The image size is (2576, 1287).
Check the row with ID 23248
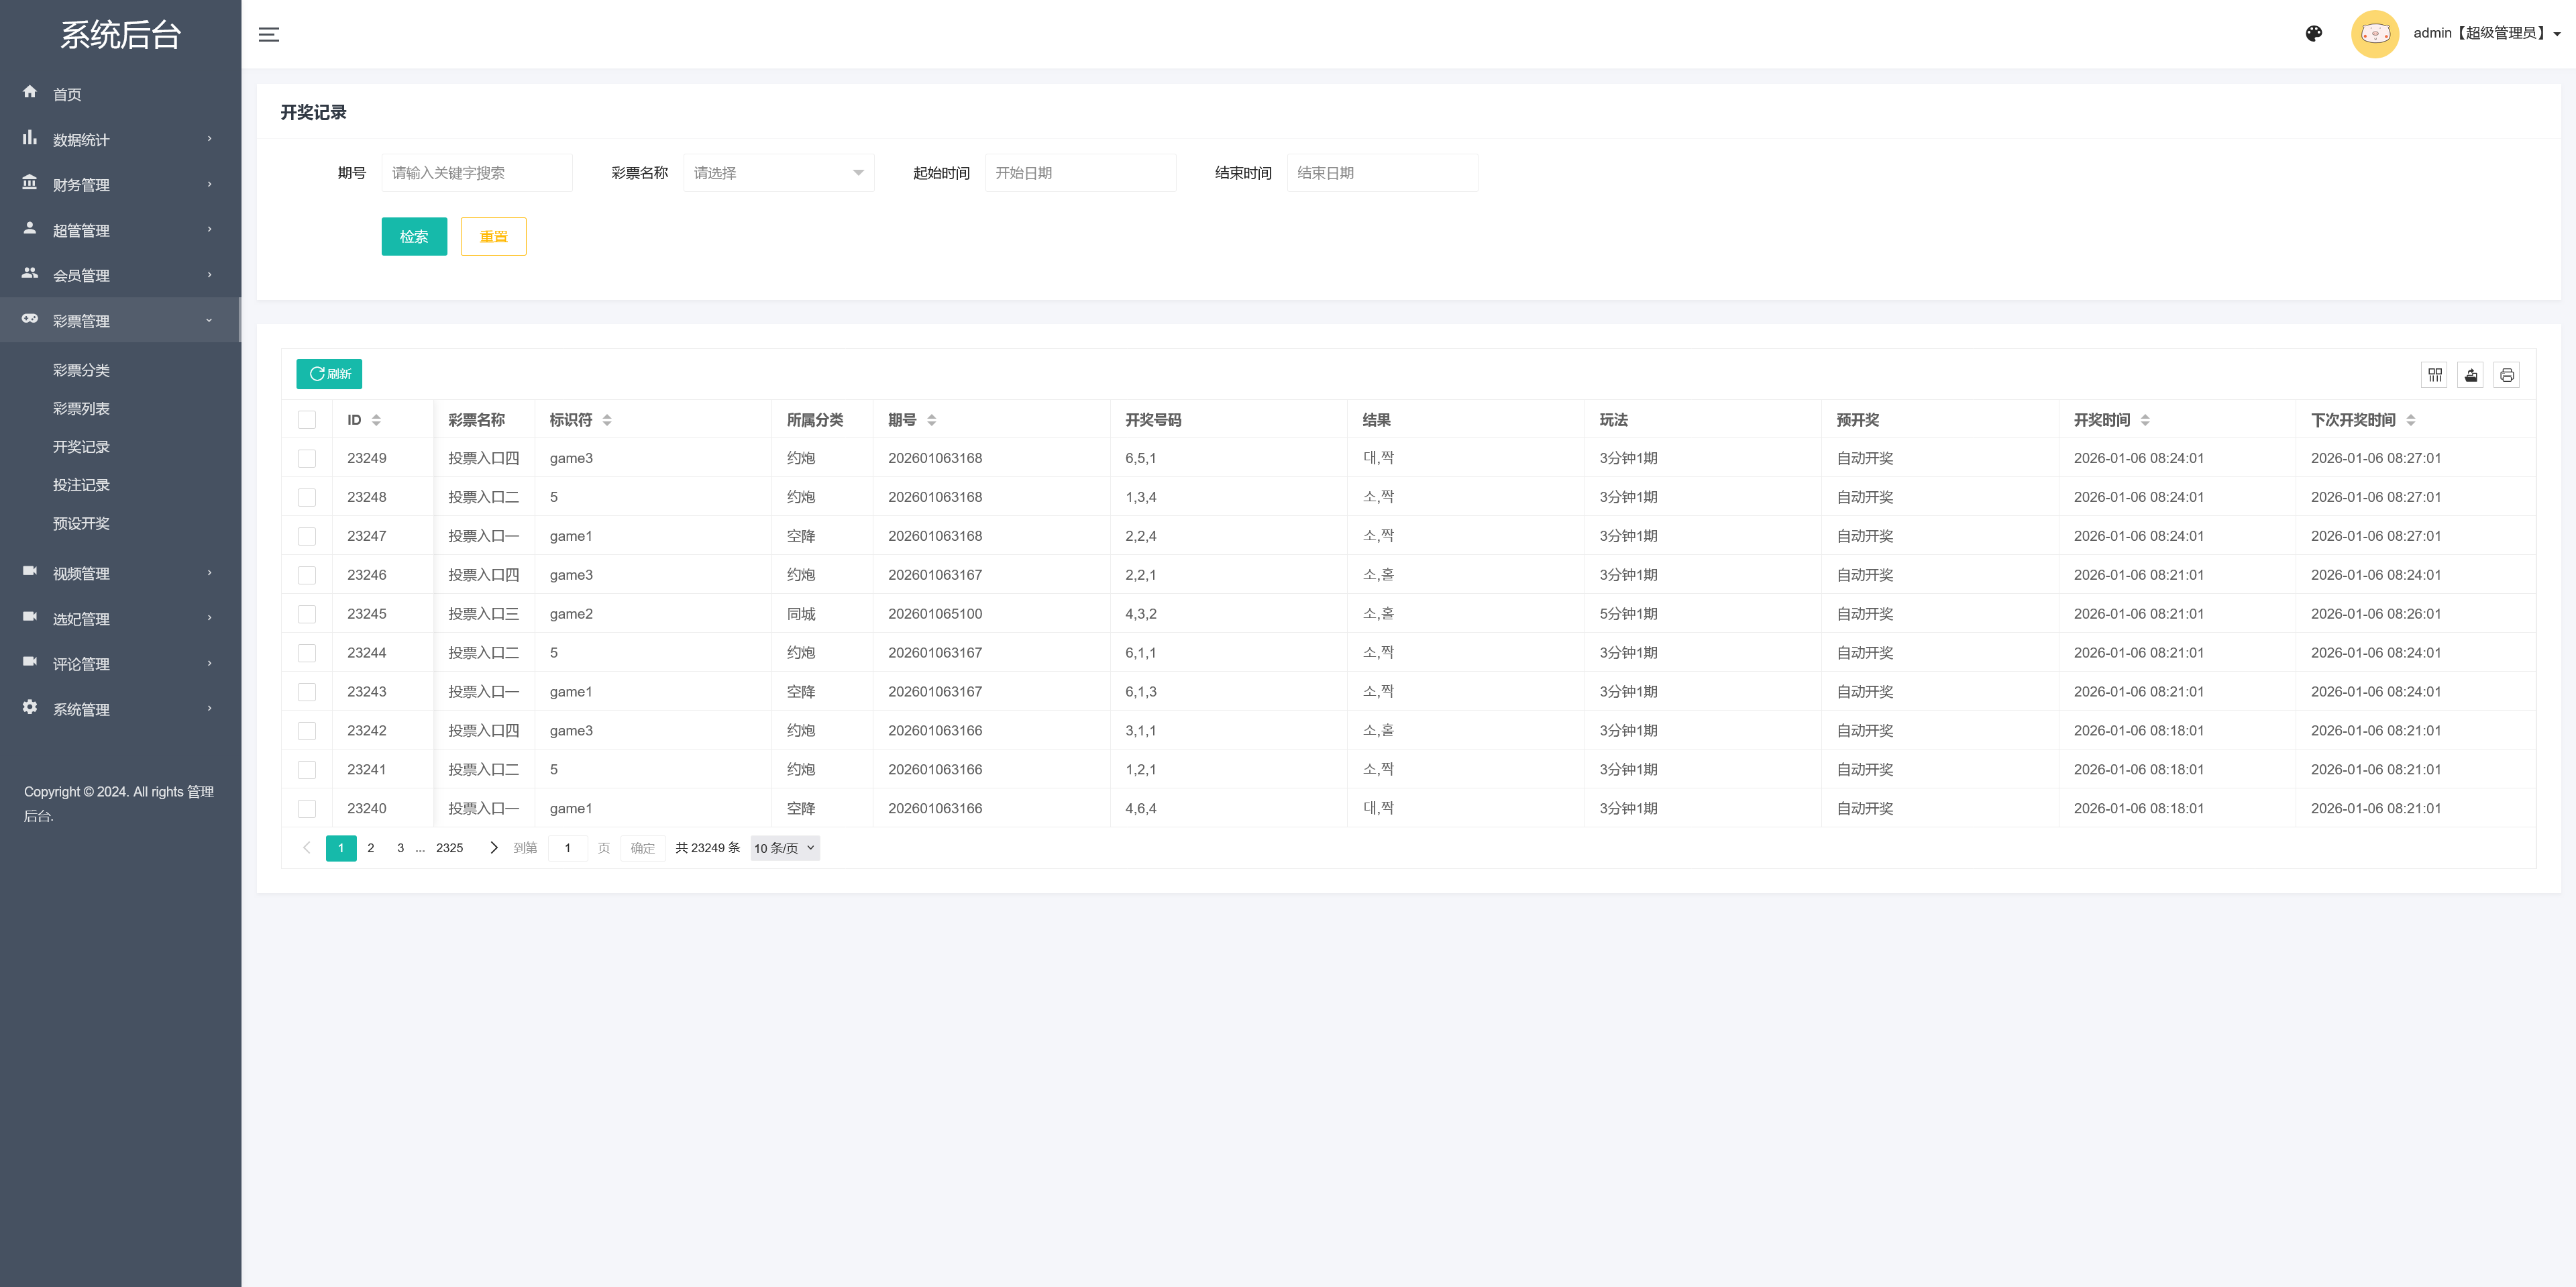(307, 498)
